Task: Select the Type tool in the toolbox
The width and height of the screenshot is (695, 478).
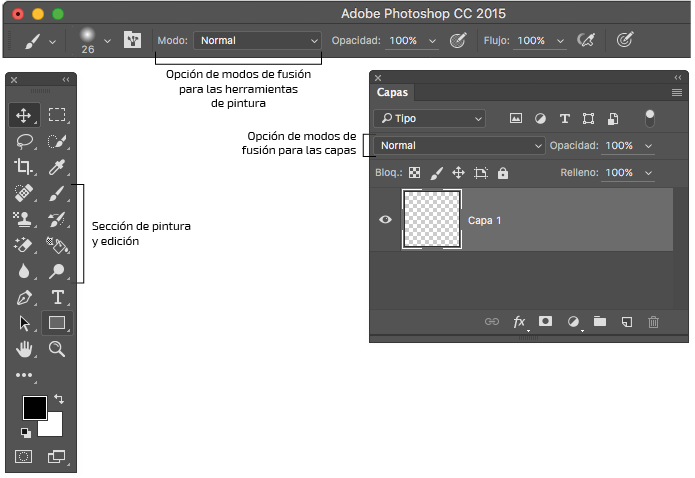Action: (x=58, y=297)
